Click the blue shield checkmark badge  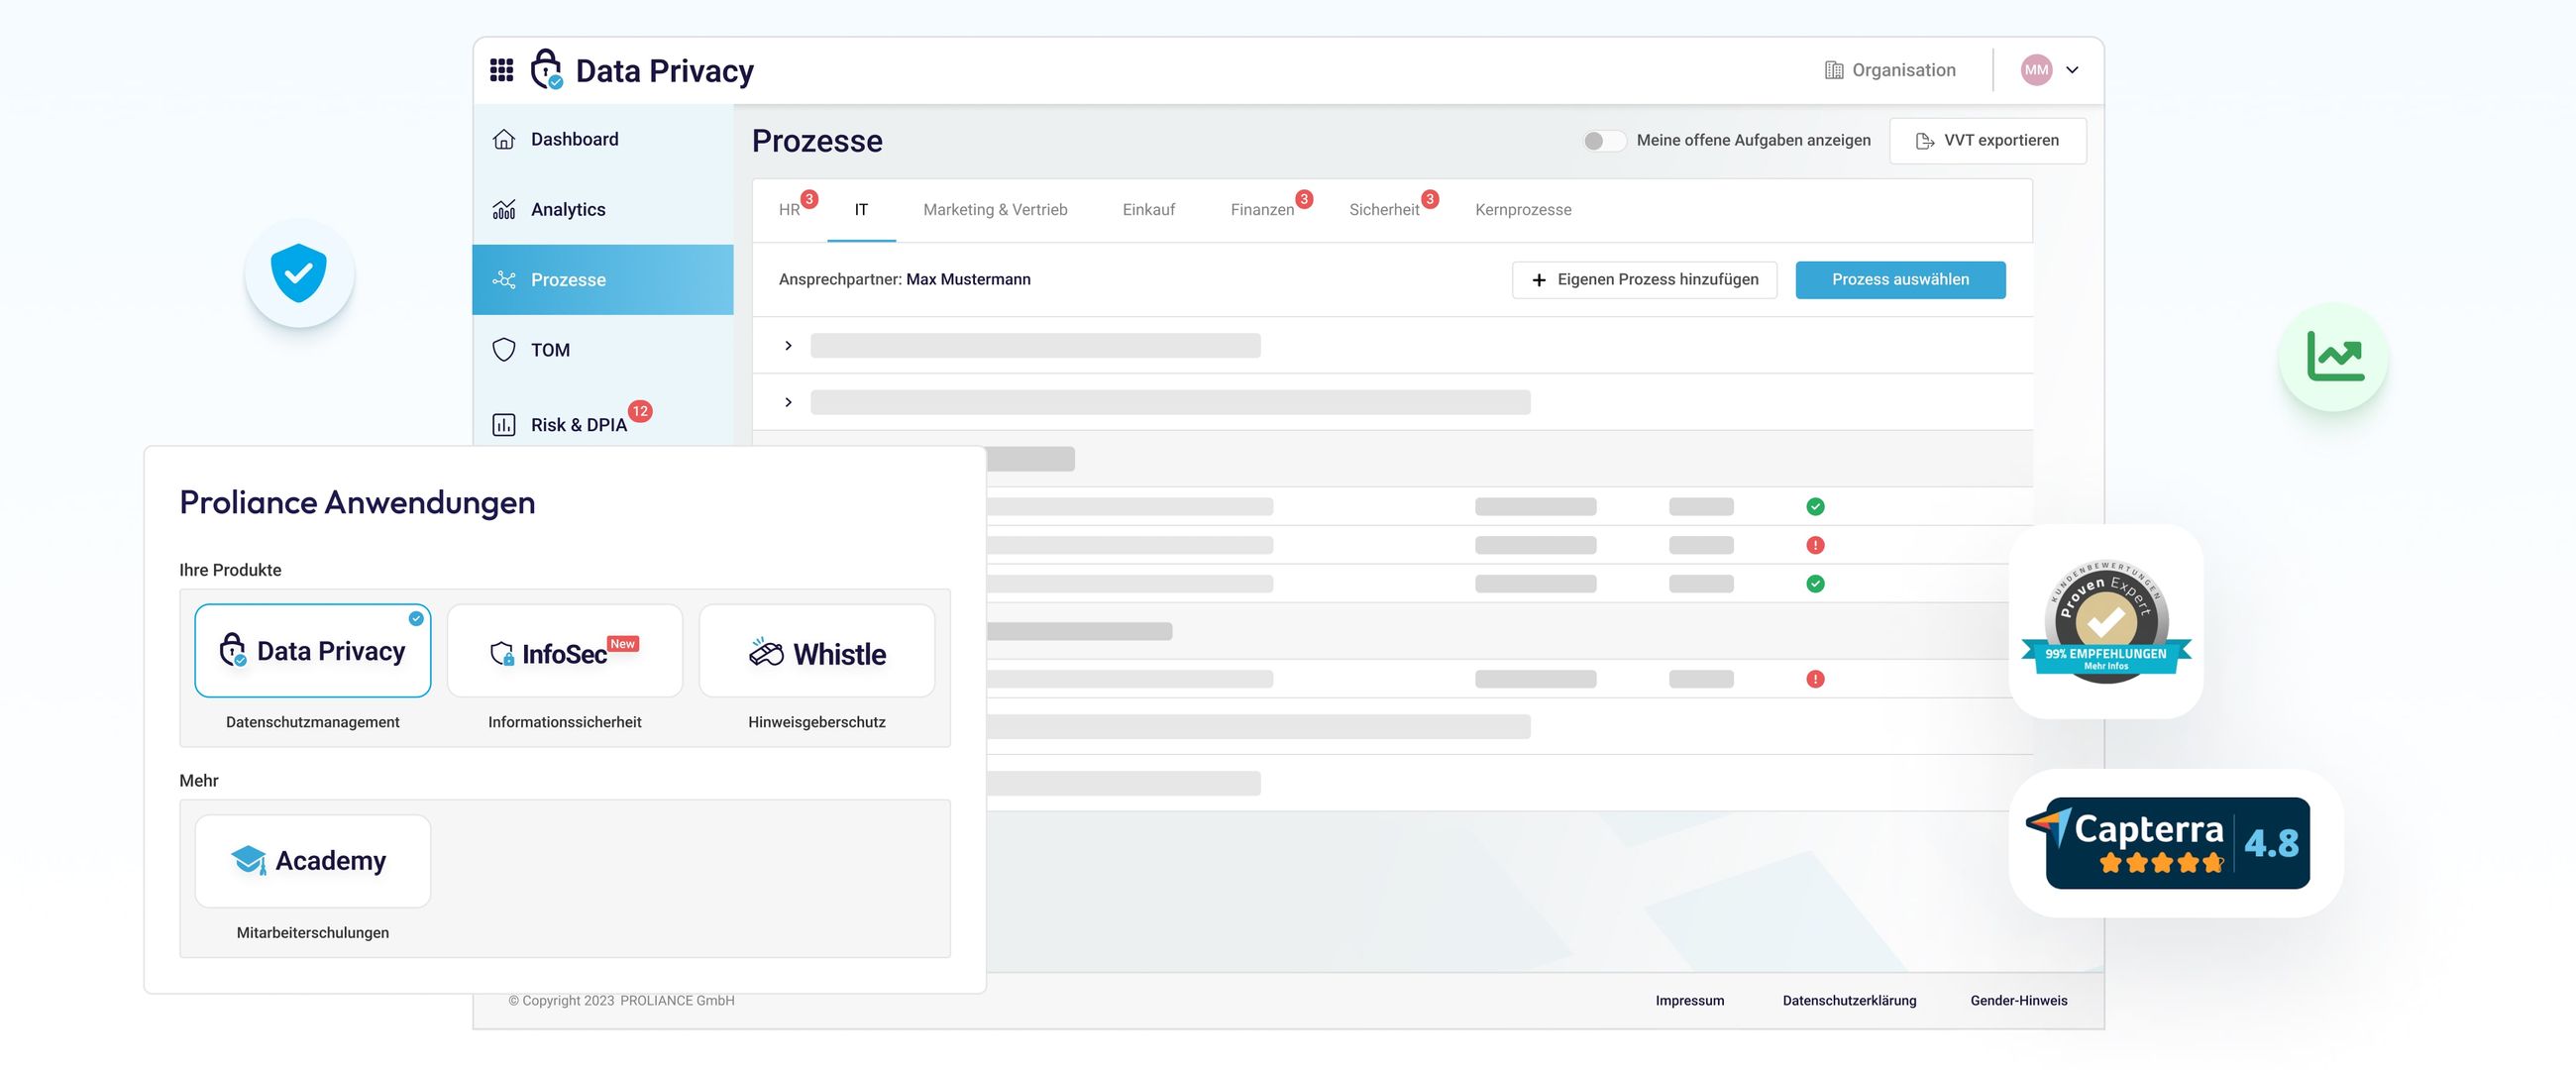pyautogui.click(x=299, y=273)
